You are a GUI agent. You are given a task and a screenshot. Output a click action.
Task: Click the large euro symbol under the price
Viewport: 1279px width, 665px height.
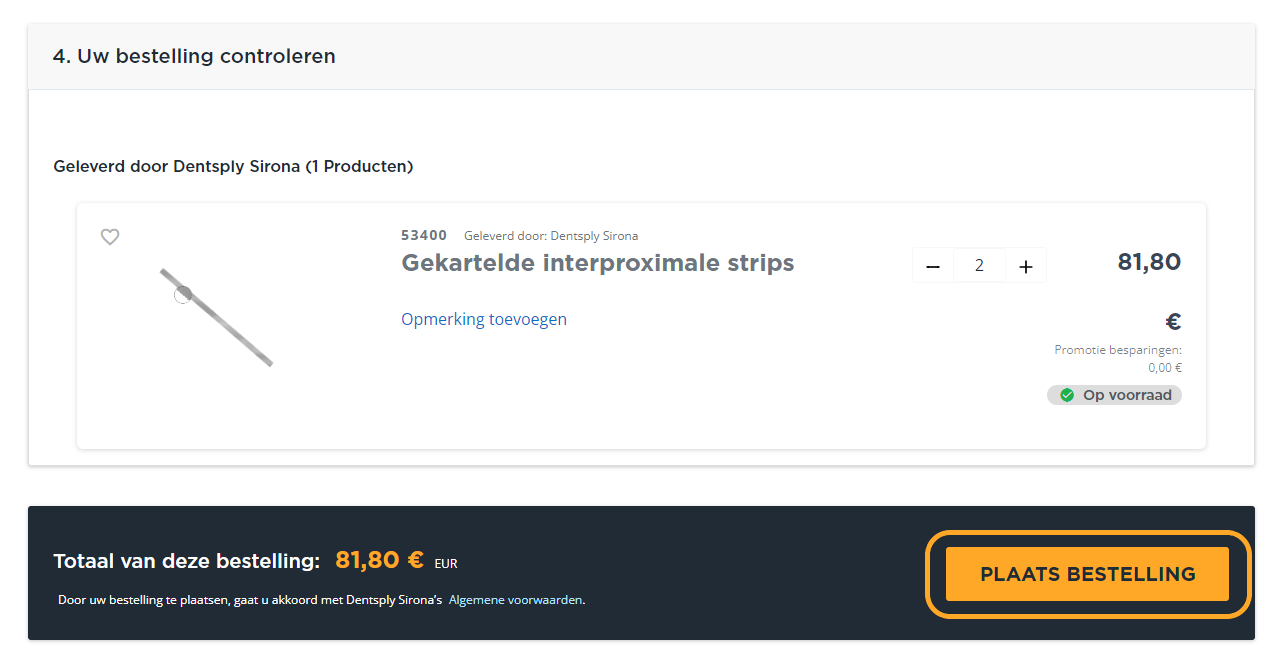(x=1173, y=322)
